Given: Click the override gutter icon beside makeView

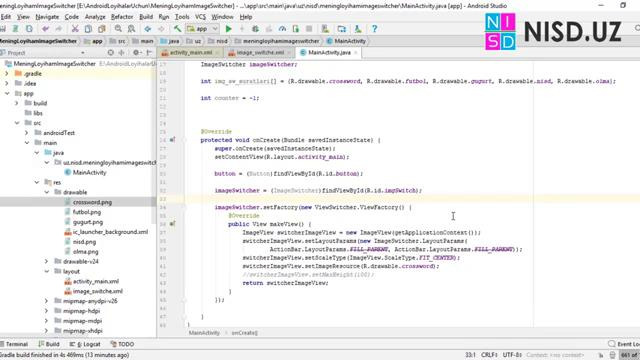Looking at the screenshot, I should pos(172,224).
